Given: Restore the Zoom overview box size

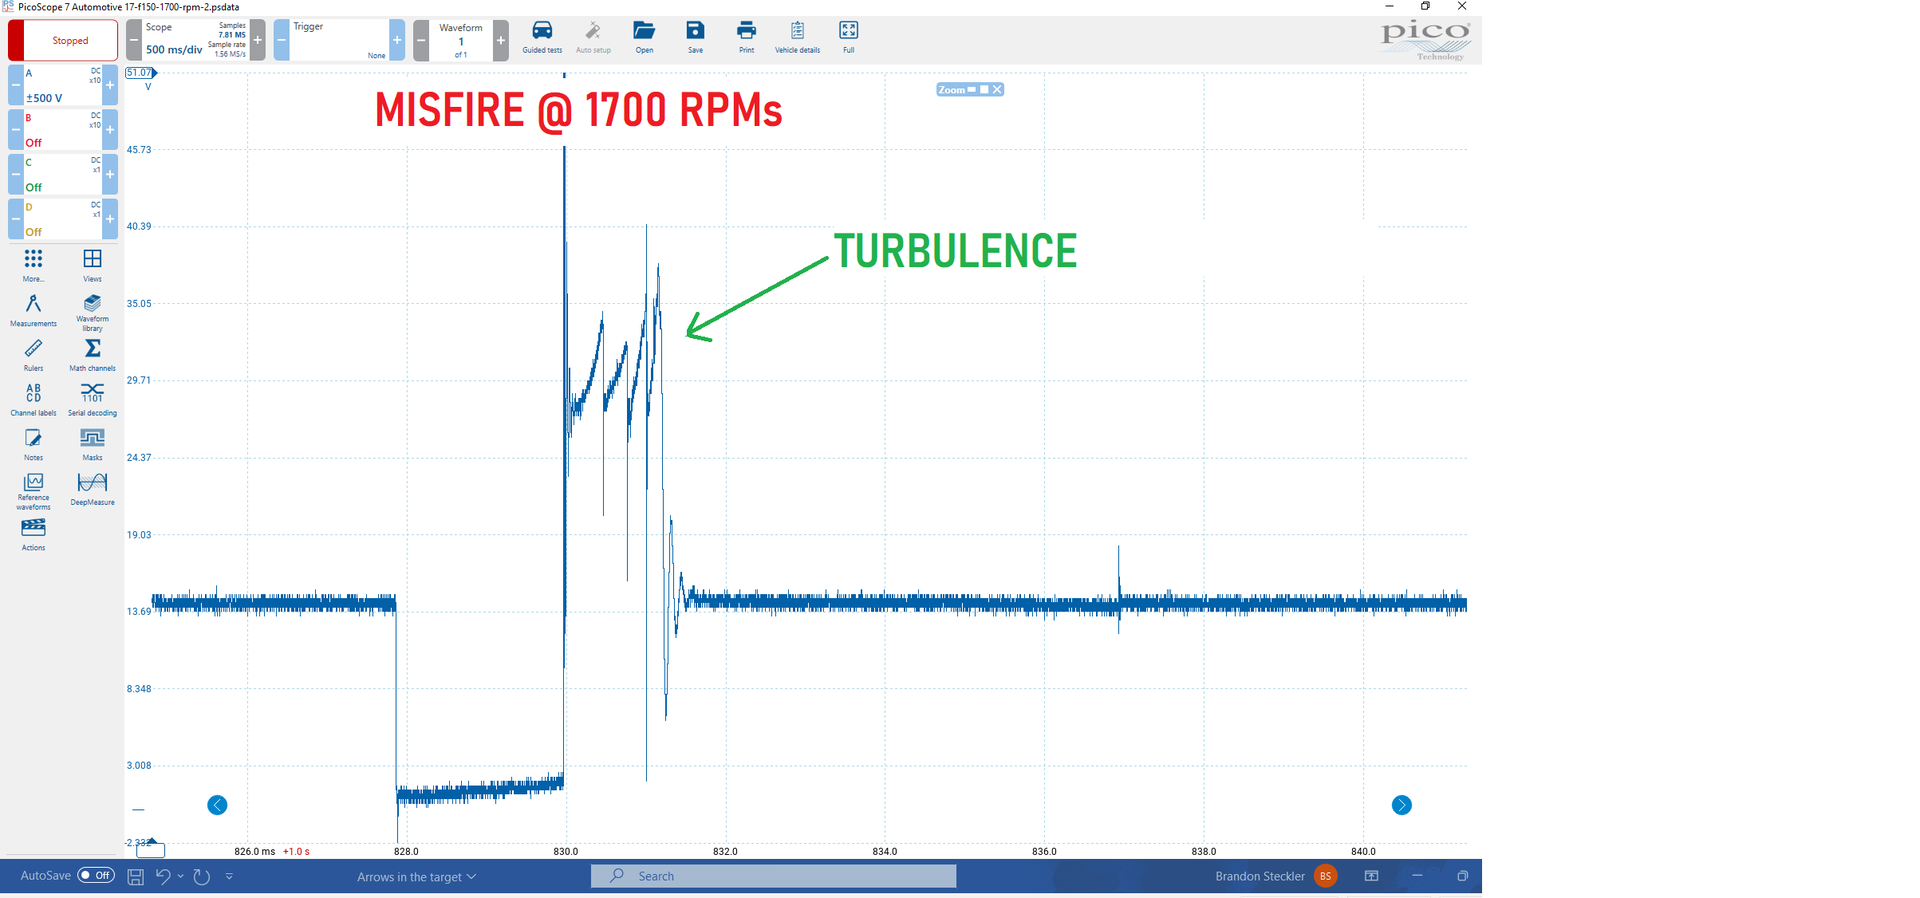Looking at the screenshot, I should coord(984,90).
